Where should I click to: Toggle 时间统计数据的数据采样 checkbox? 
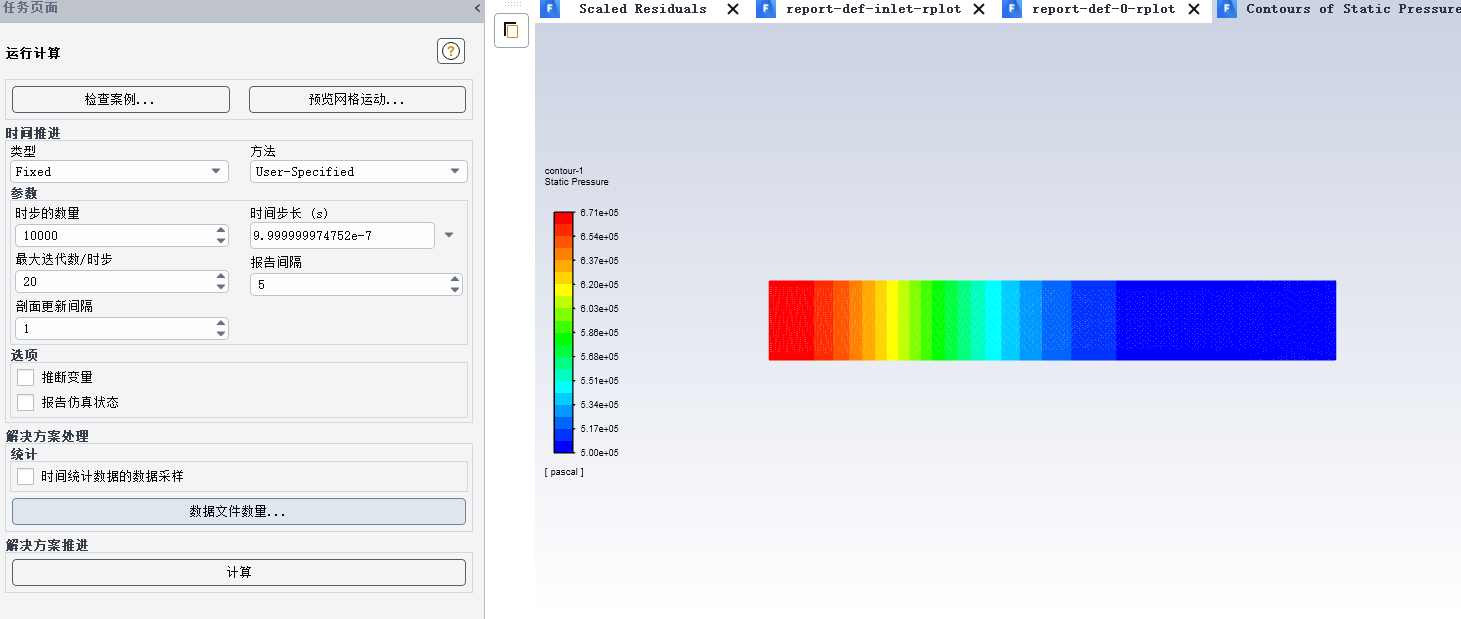click(x=26, y=477)
